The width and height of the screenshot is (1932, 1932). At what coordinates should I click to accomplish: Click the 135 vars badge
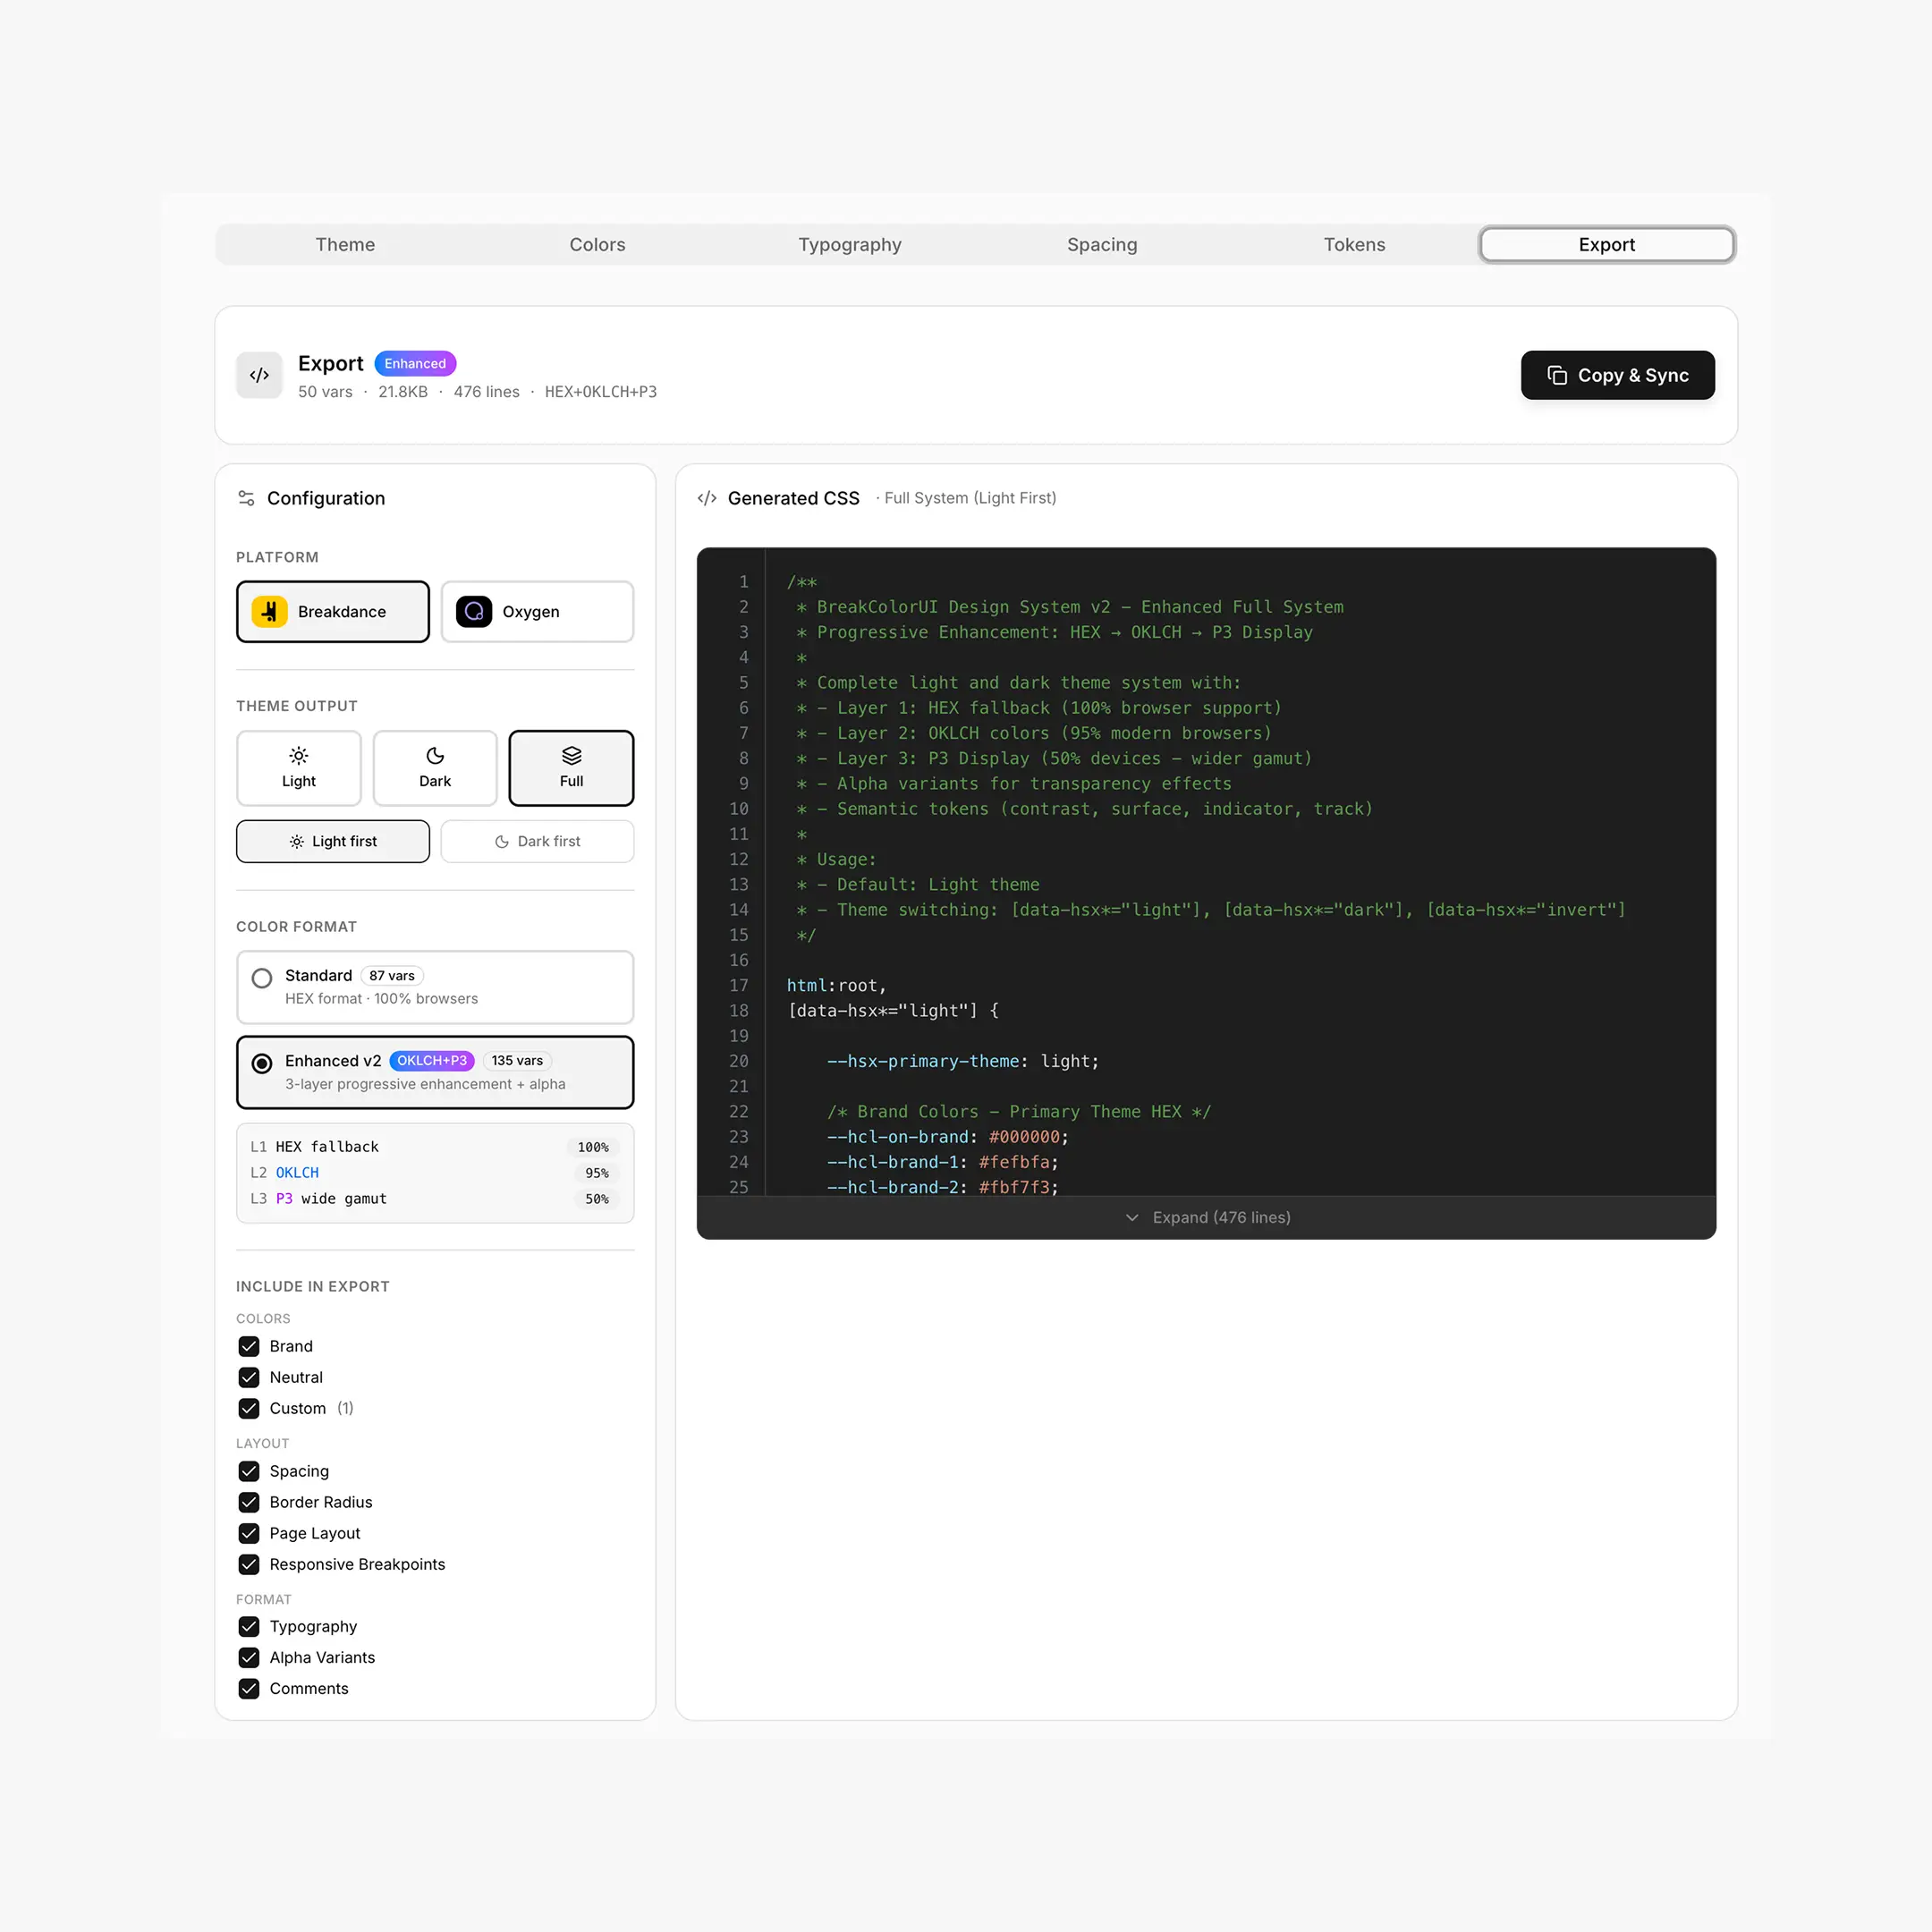pyautogui.click(x=517, y=1061)
